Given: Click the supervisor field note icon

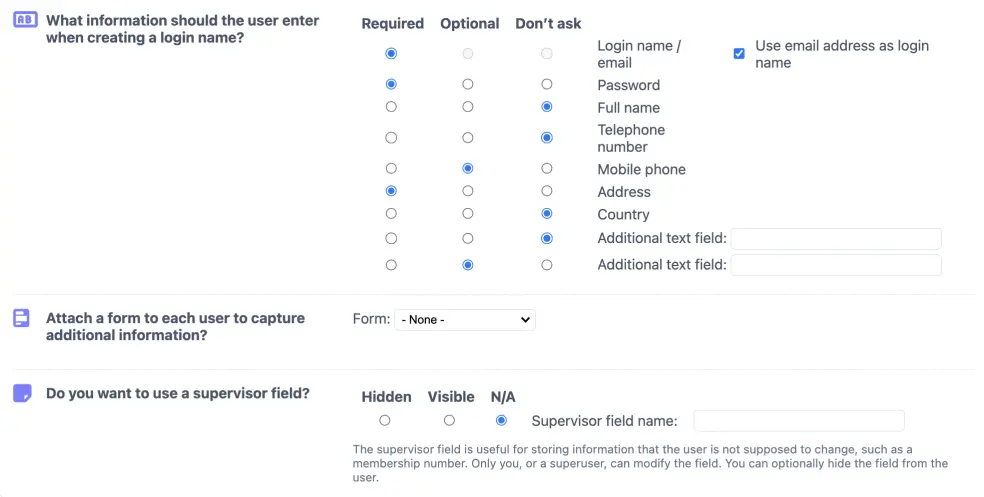Looking at the screenshot, I should [22, 394].
